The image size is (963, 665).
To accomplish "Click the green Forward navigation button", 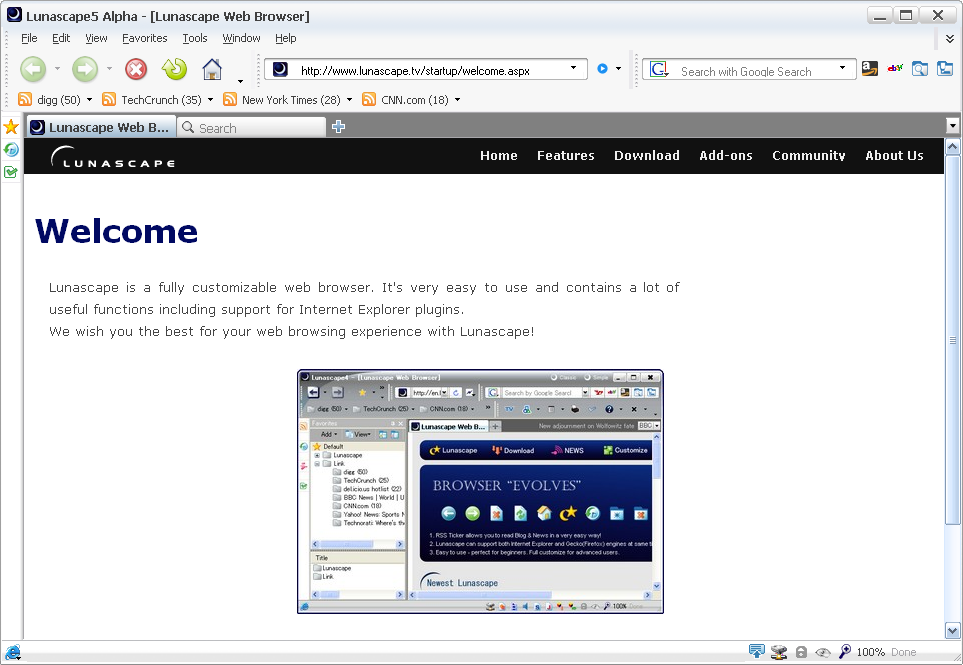I will 85,69.
